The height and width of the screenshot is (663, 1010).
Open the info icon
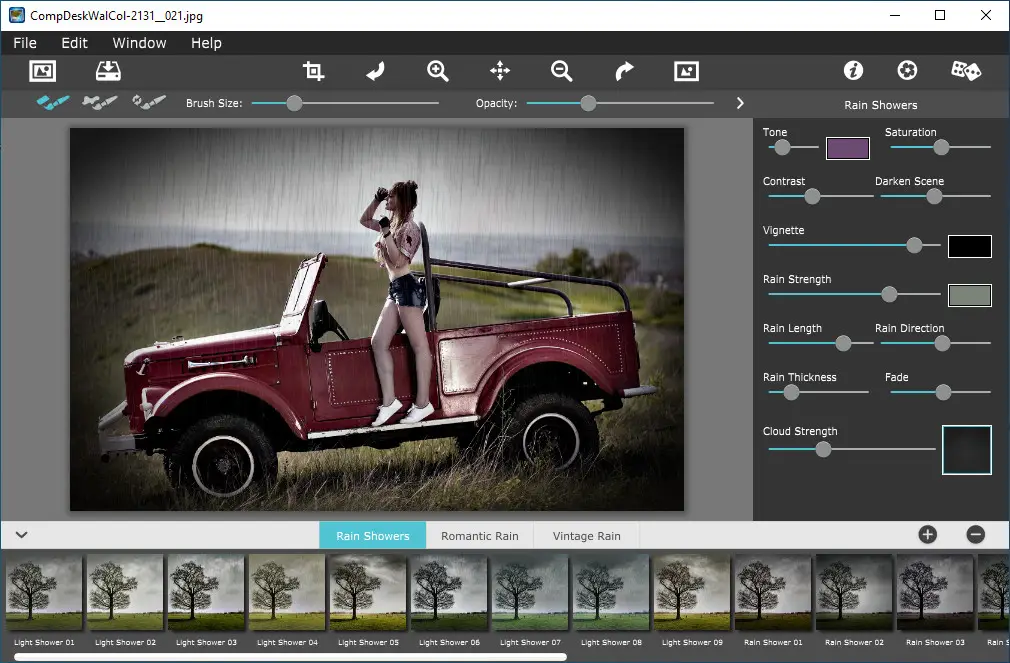(853, 71)
